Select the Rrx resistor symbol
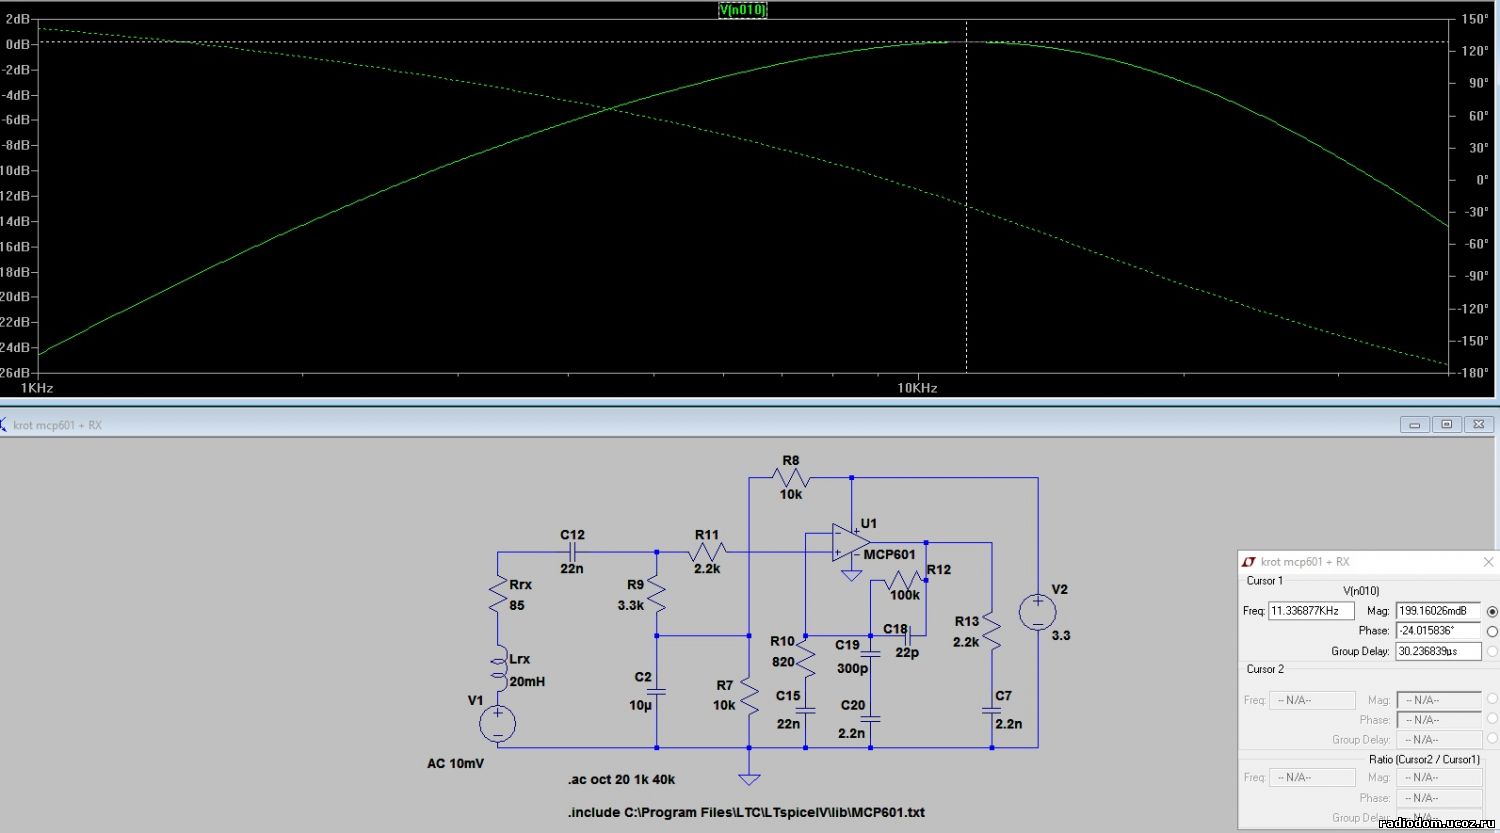This screenshot has width=1500, height=833. click(x=498, y=594)
